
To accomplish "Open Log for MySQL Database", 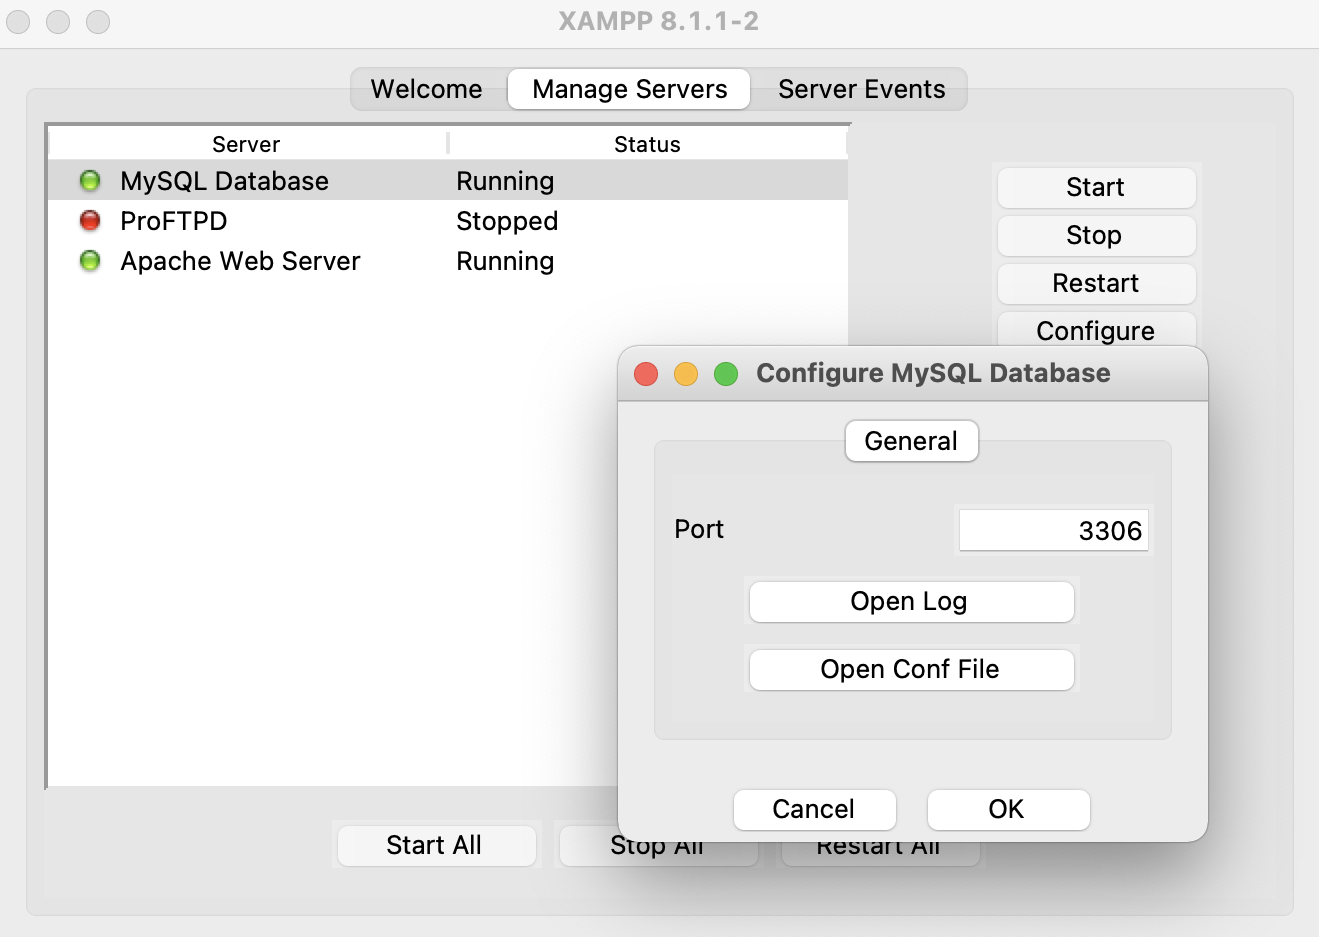I will [x=911, y=601].
